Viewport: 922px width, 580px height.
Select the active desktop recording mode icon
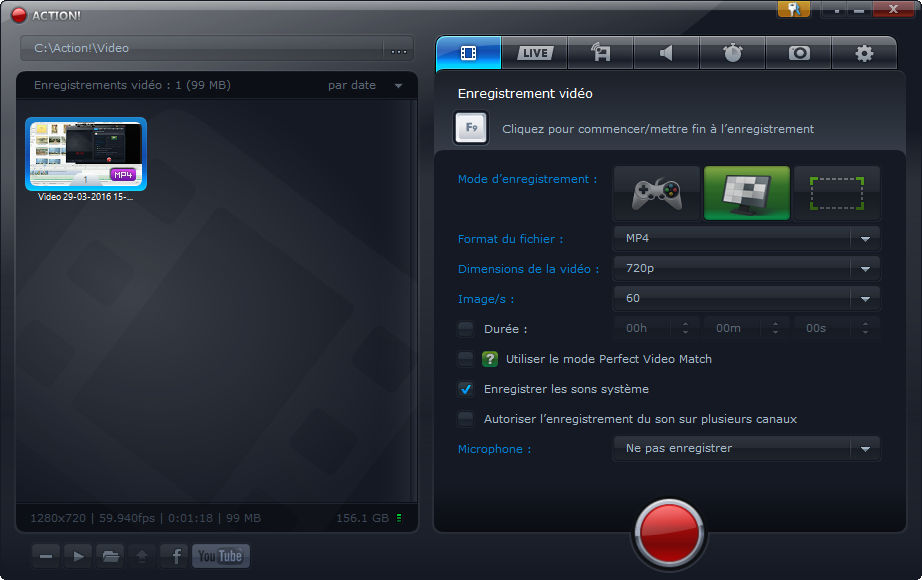tap(746, 193)
